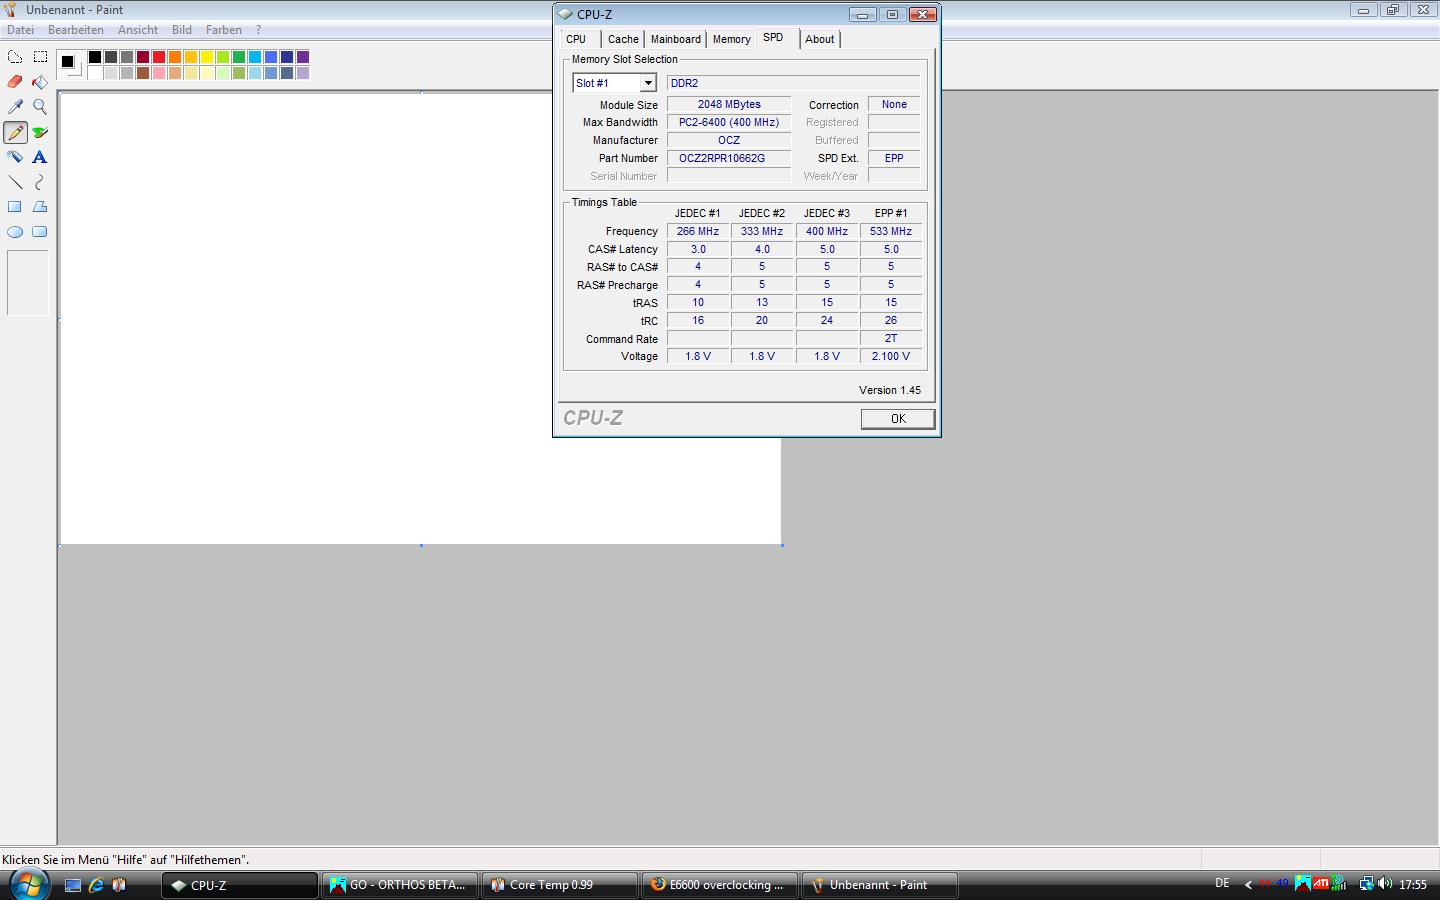The image size is (1440, 900).
Task: Open the ? help menu in Paint
Action: tap(258, 30)
